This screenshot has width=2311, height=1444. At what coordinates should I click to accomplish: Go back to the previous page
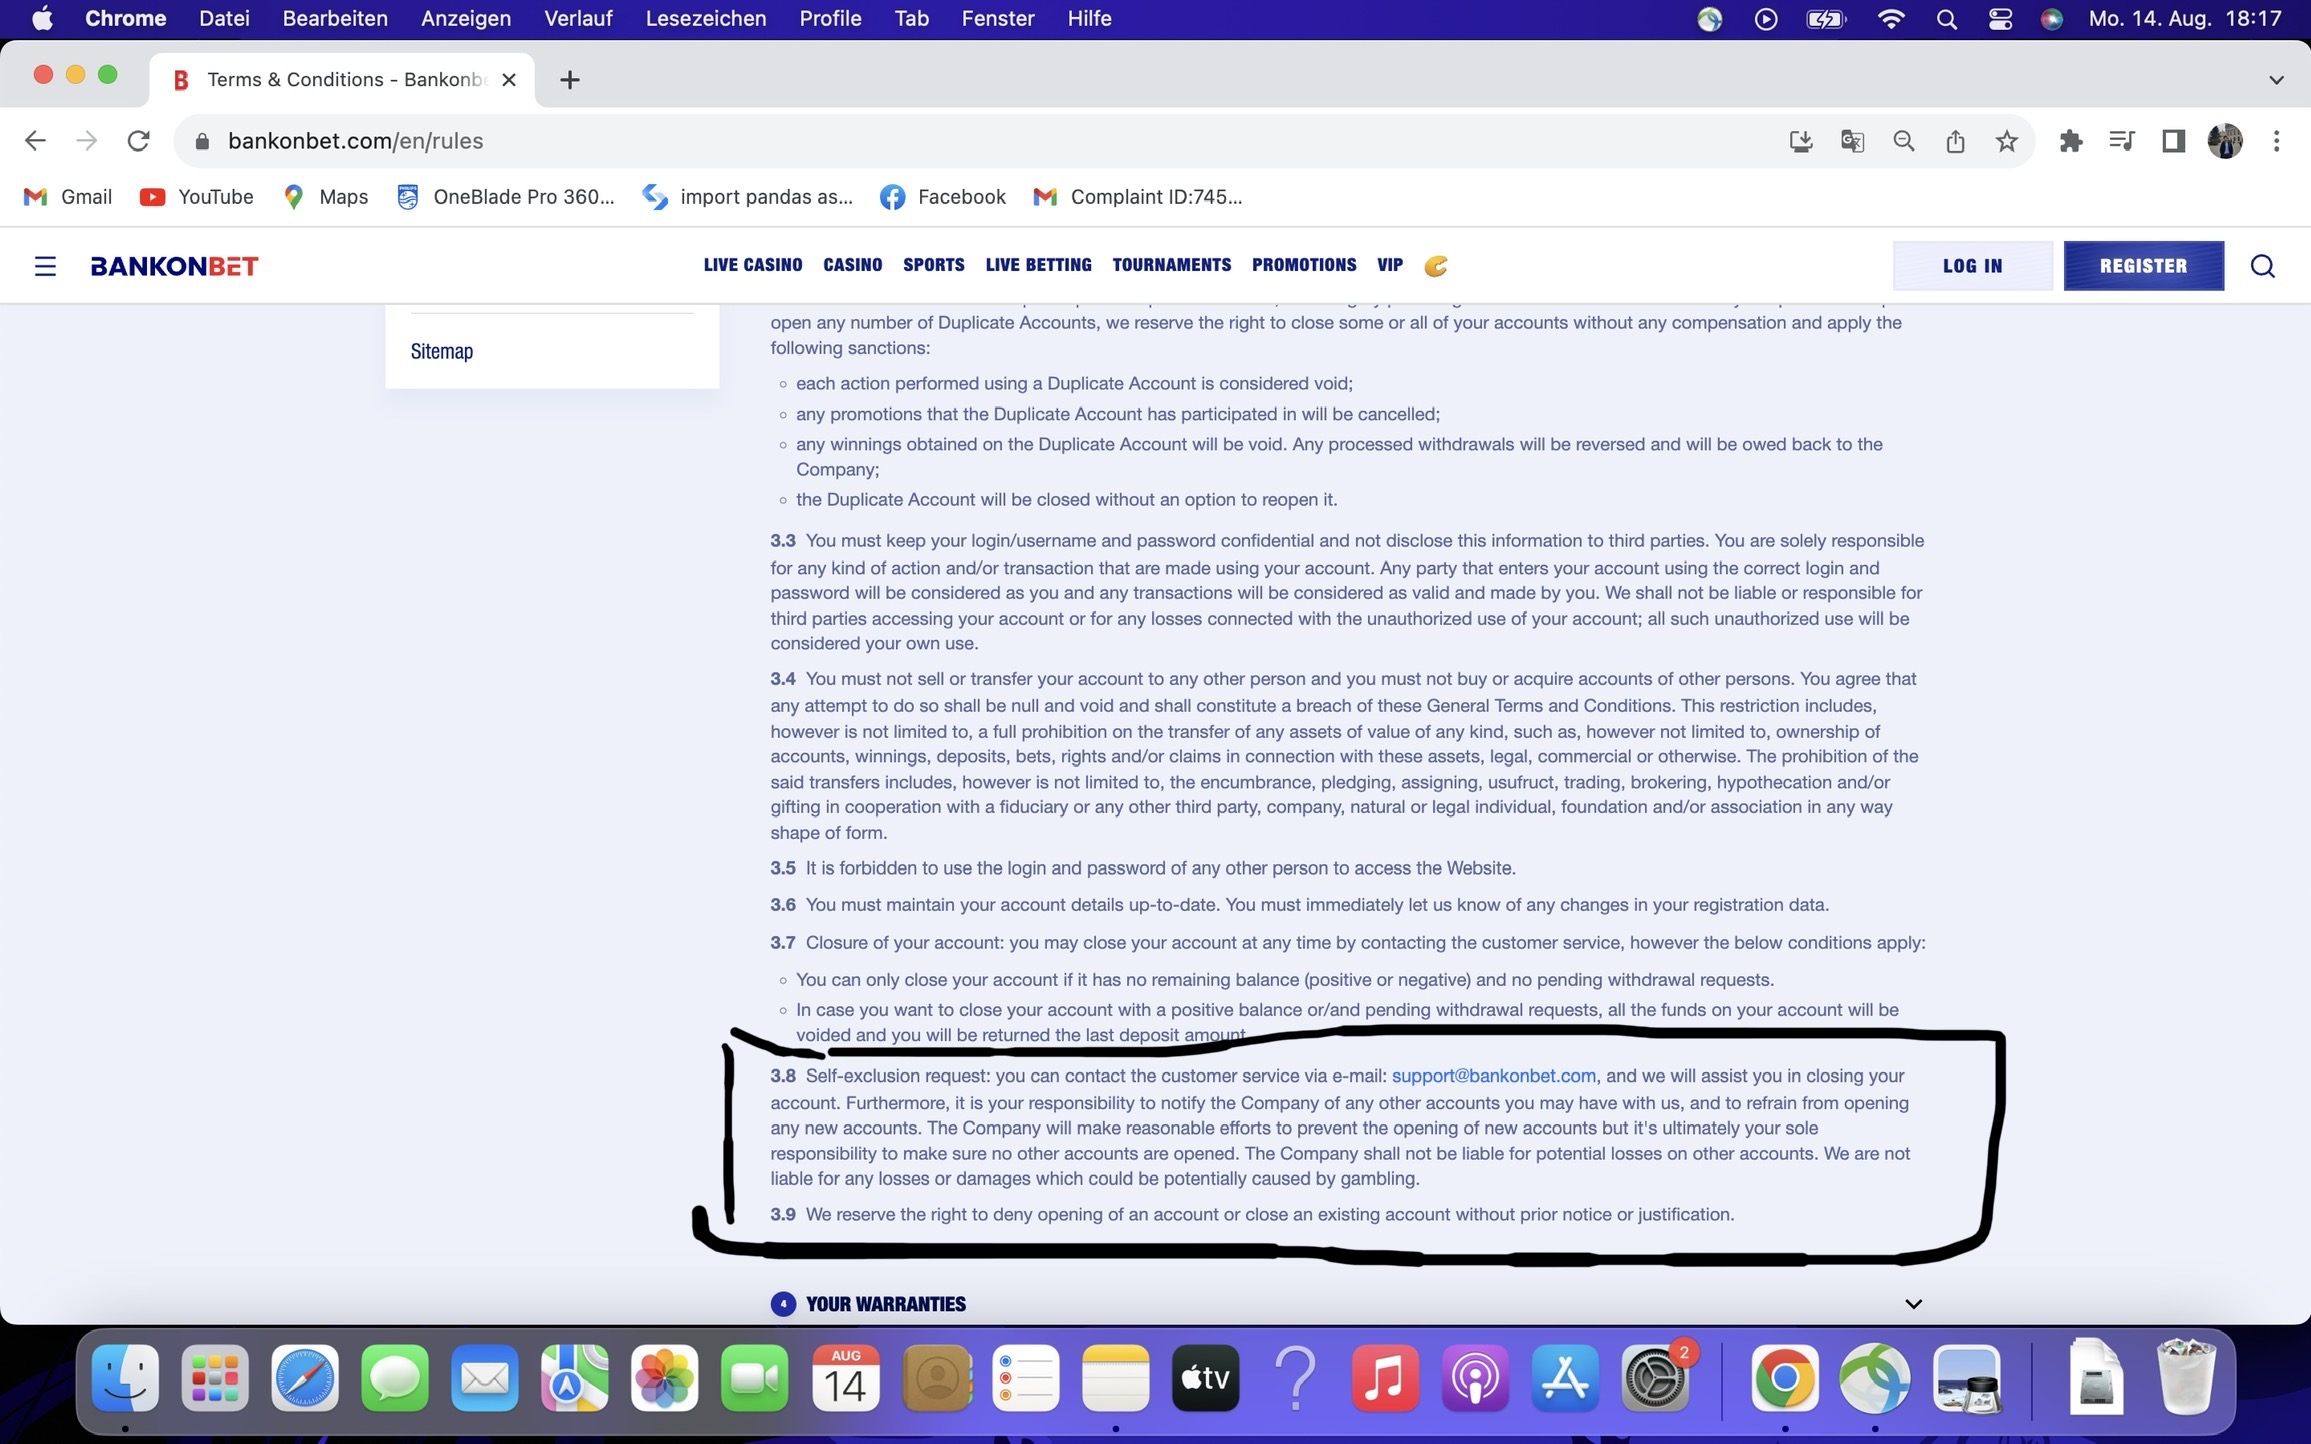pyautogui.click(x=35, y=141)
